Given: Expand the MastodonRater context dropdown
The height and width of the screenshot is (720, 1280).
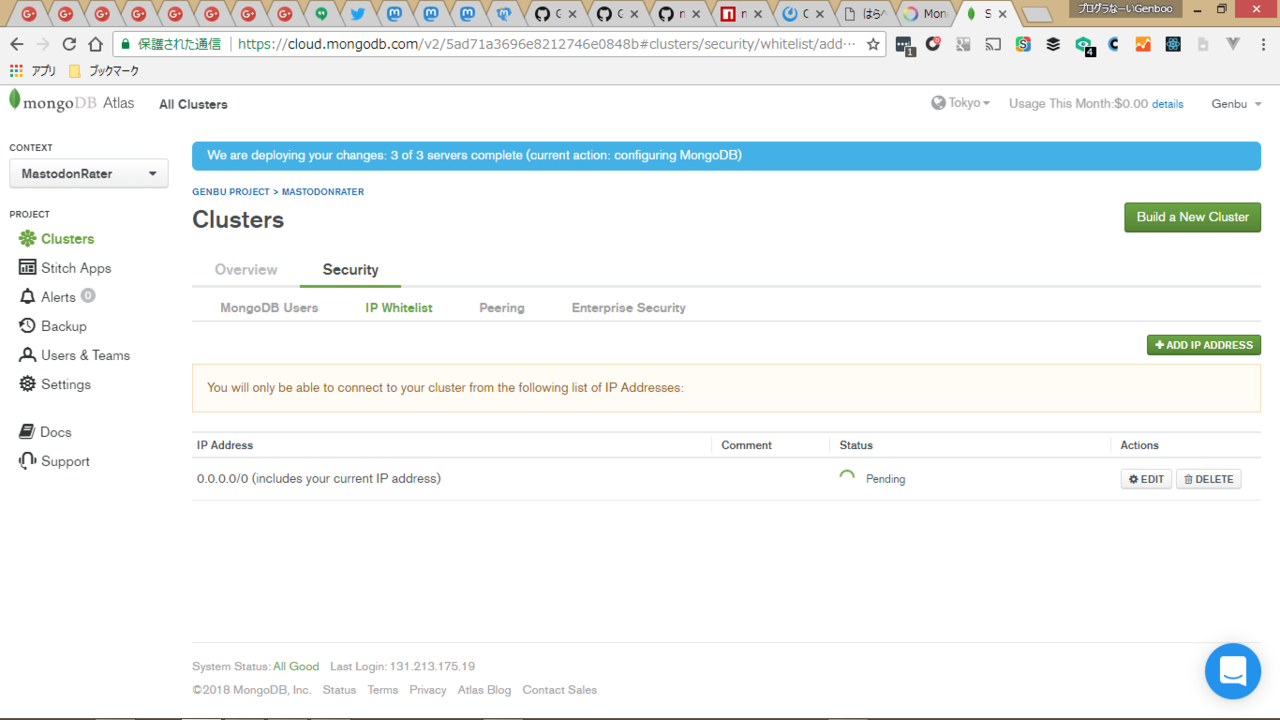Looking at the screenshot, I should [89, 174].
